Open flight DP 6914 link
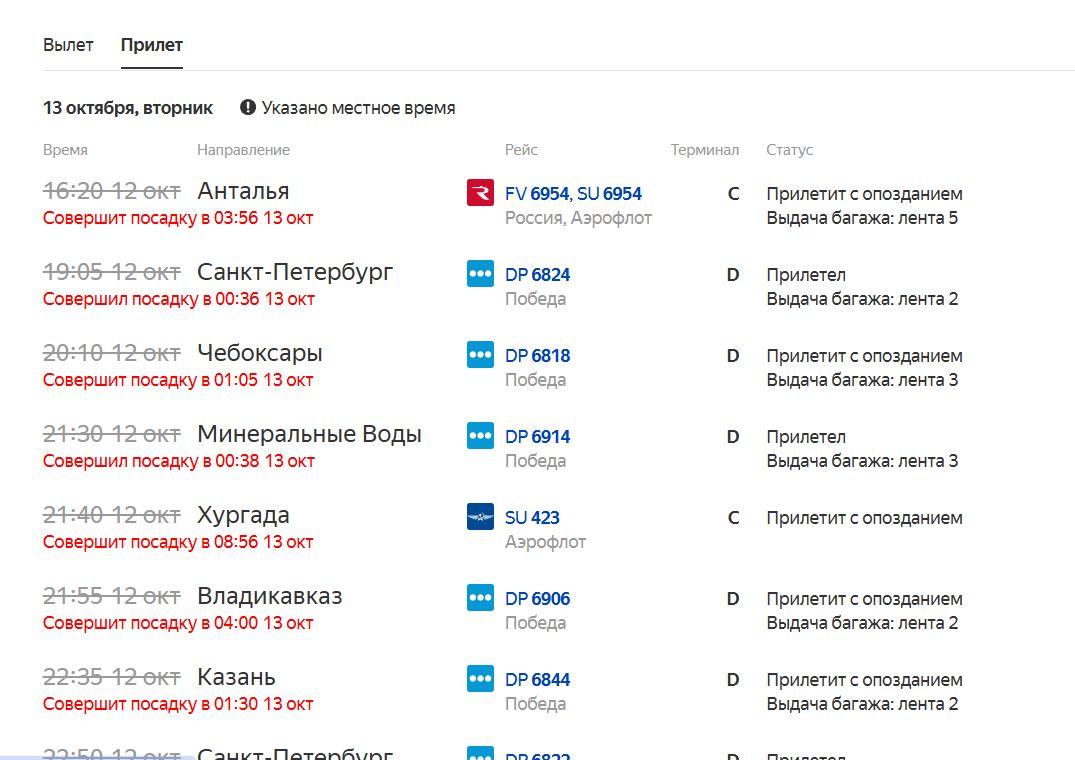 click(538, 437)
